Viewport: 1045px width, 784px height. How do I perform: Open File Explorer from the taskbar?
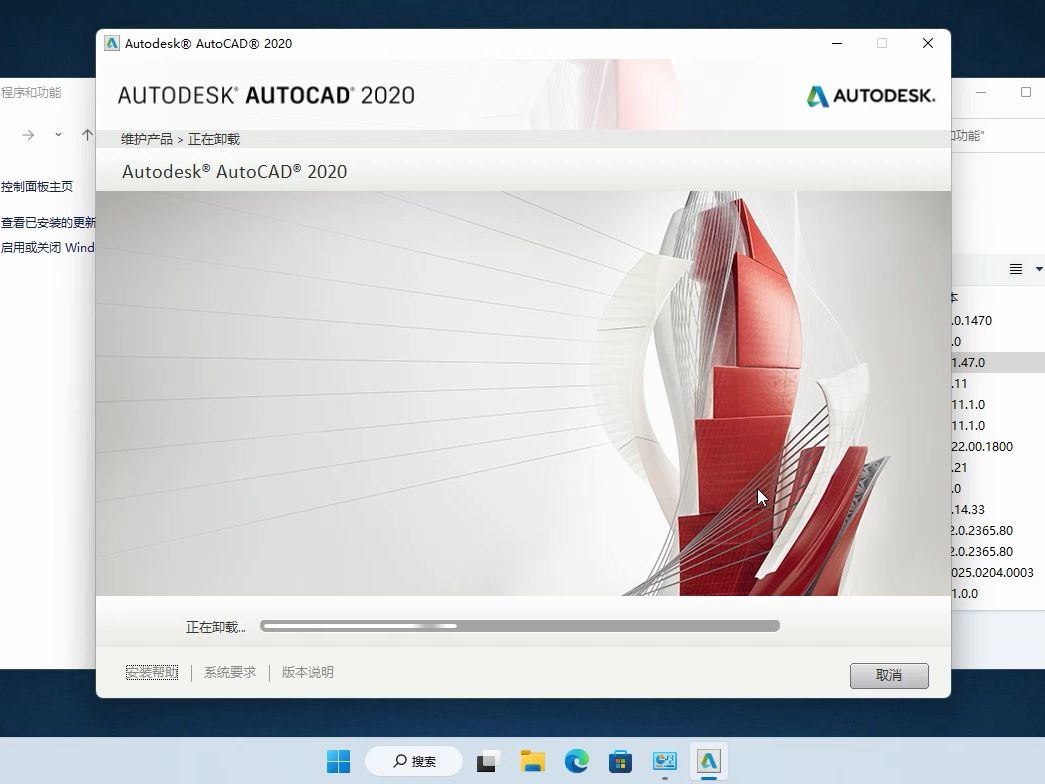[532, 761]
